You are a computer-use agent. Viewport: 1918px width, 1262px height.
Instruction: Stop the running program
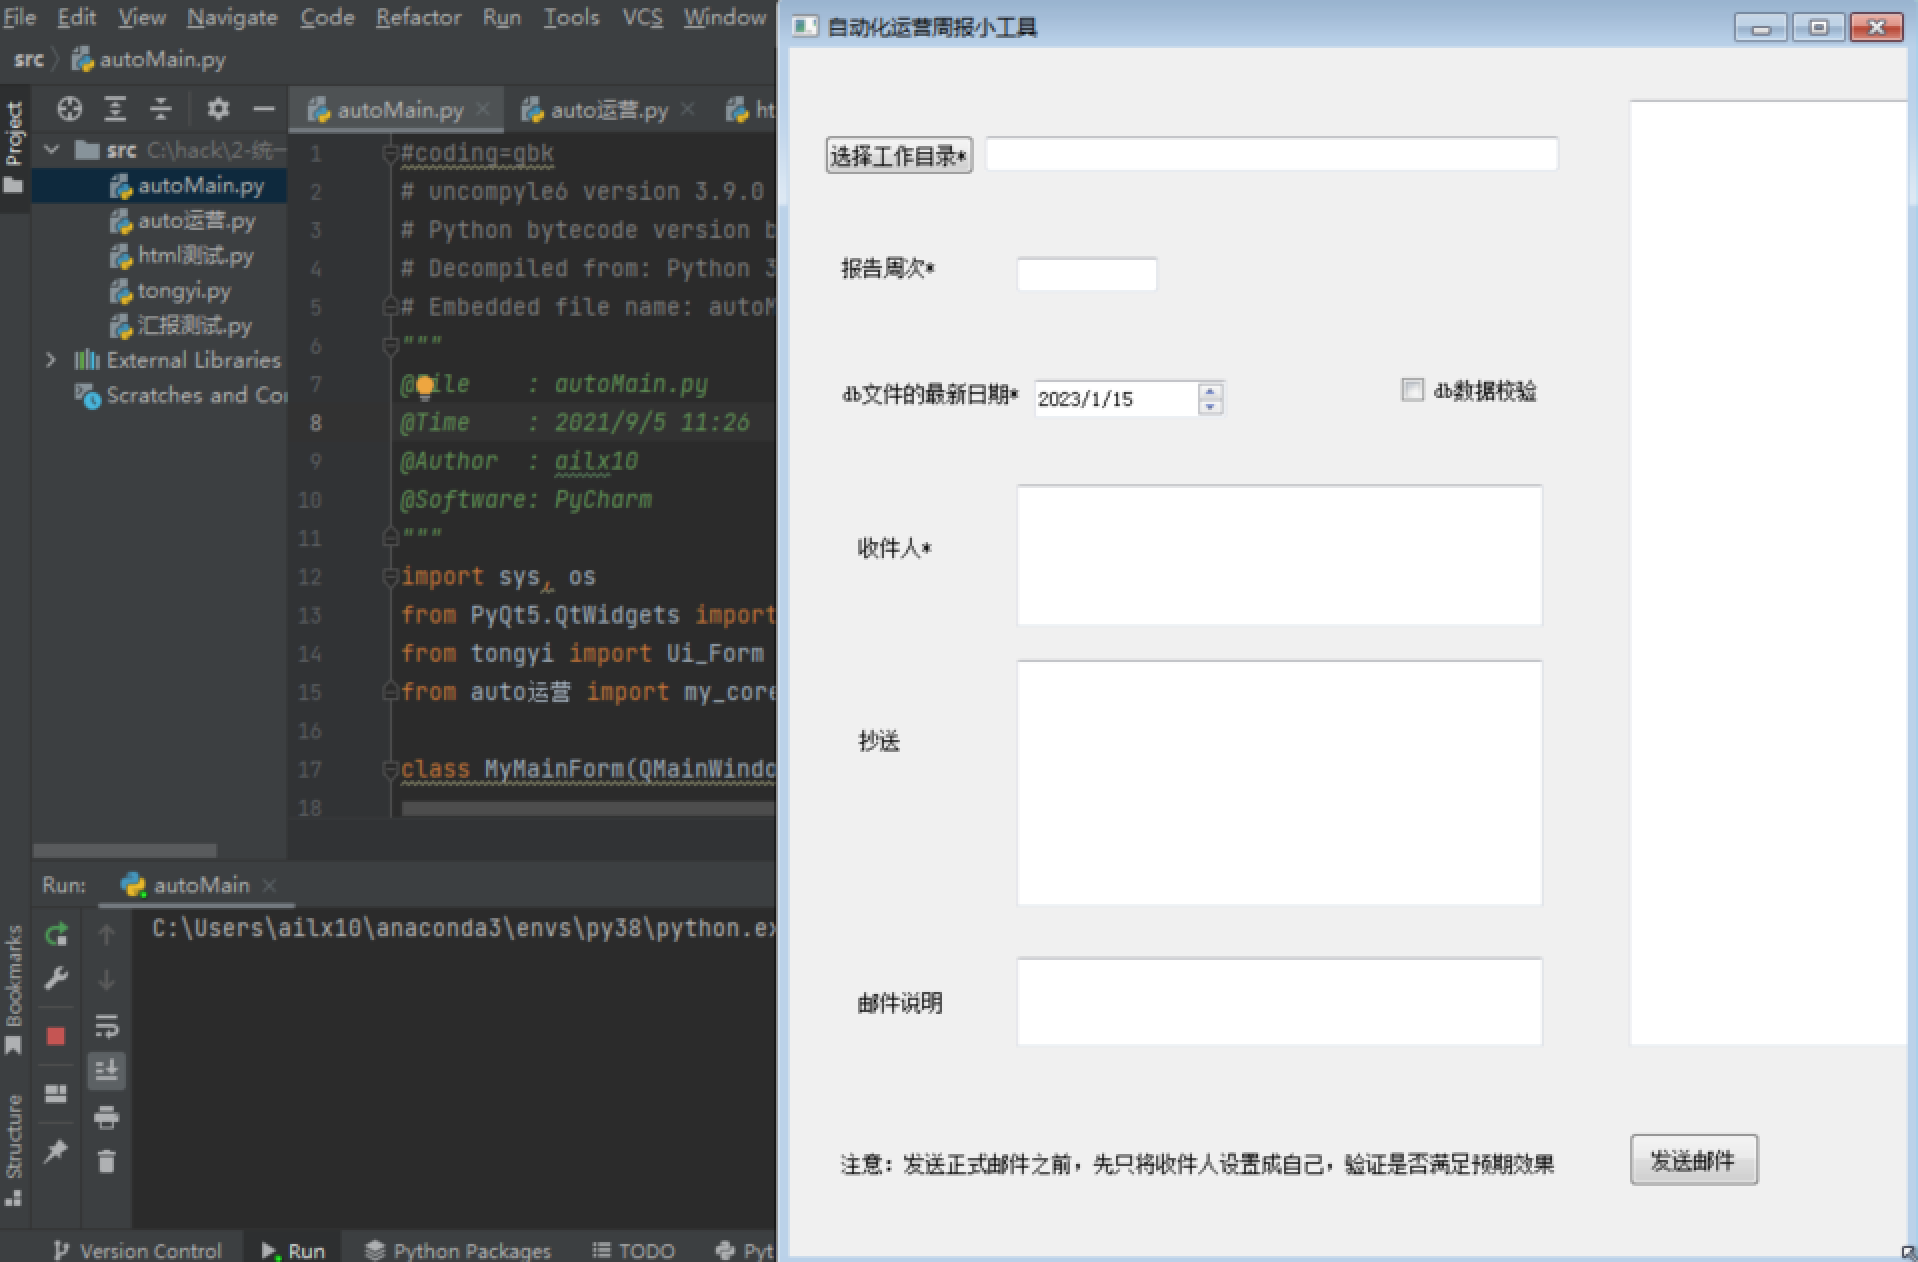pos(56,1036)
